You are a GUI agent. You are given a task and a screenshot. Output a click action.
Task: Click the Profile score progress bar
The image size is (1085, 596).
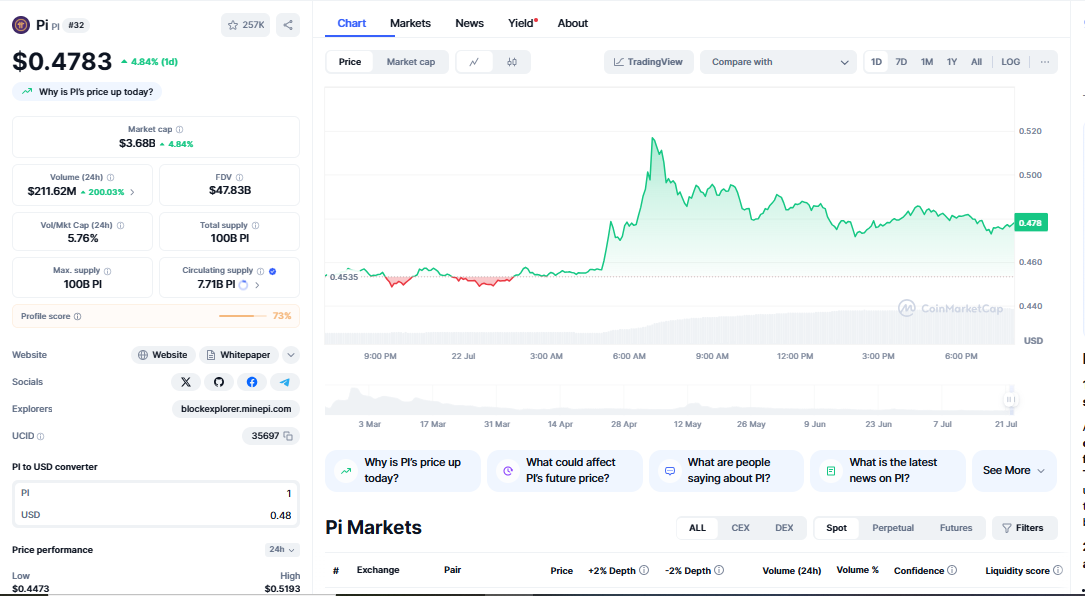(x=242, y=316)
